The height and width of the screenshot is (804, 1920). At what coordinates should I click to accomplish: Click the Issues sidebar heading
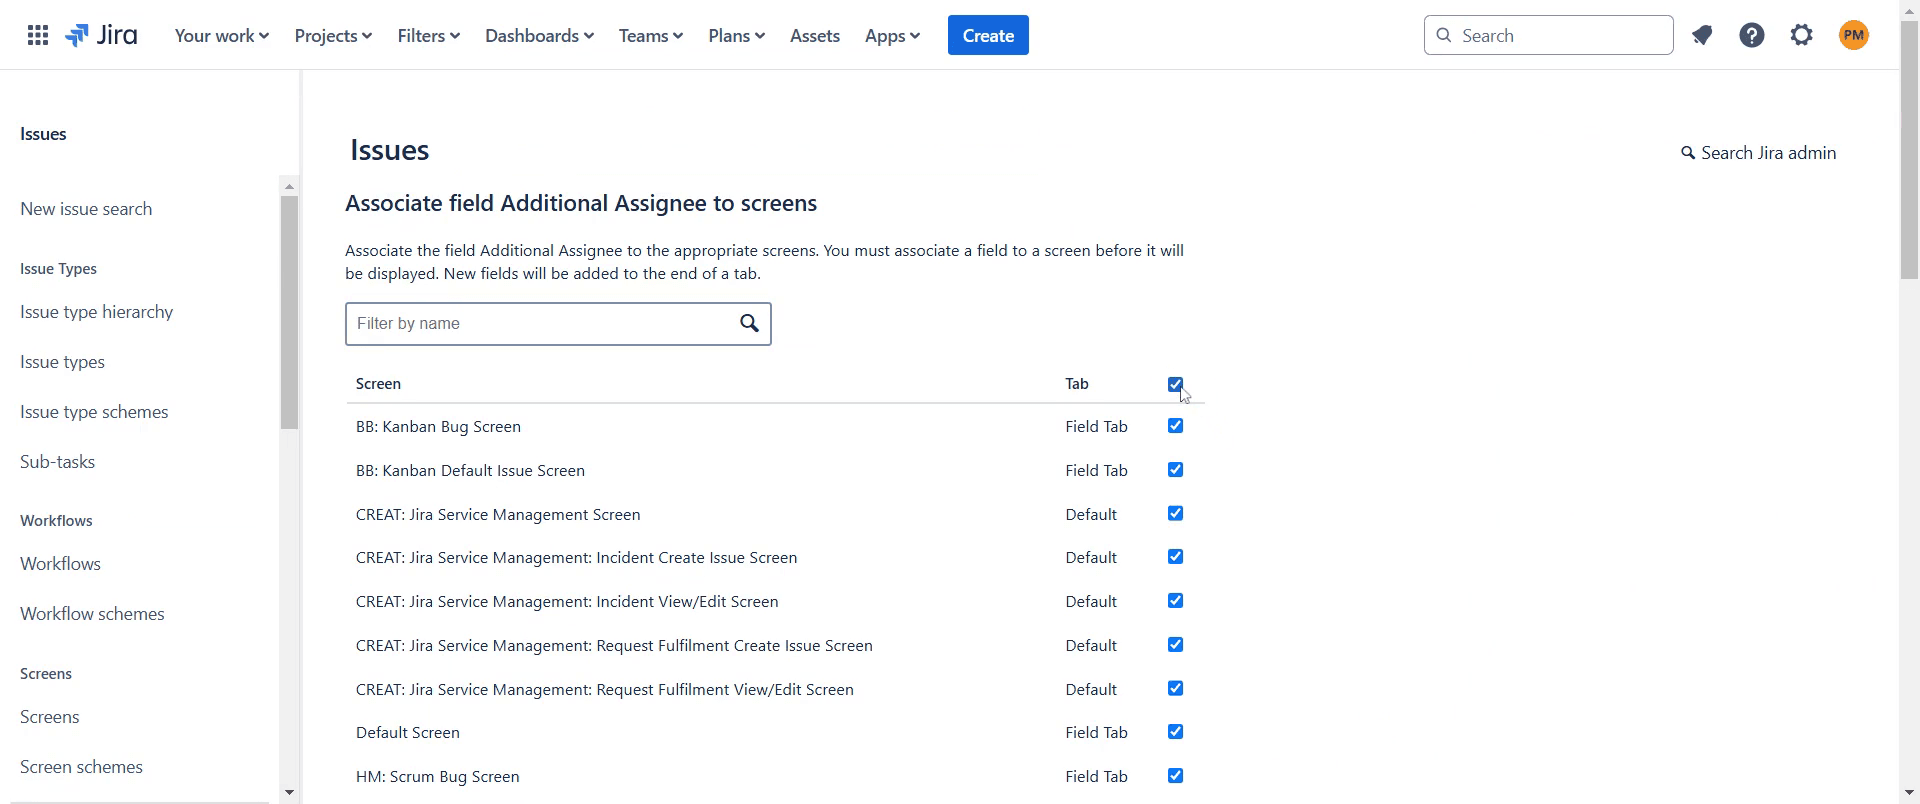(x=43, y=134)
